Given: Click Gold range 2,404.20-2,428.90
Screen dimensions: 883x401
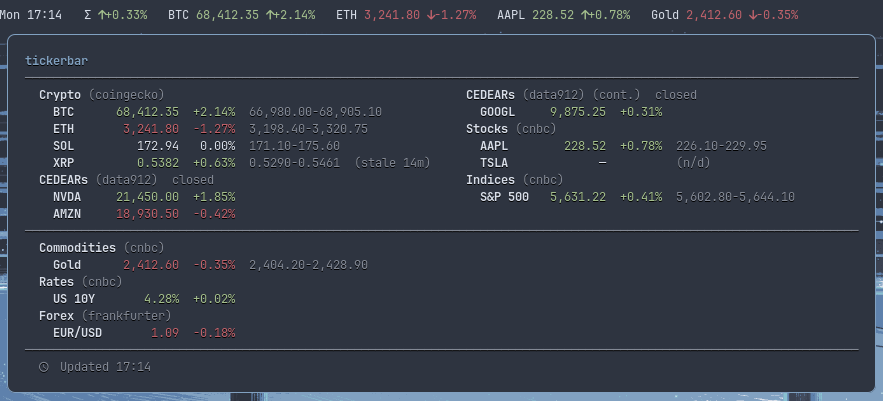Looking at the screenshot, I should (x=309, y=265).
